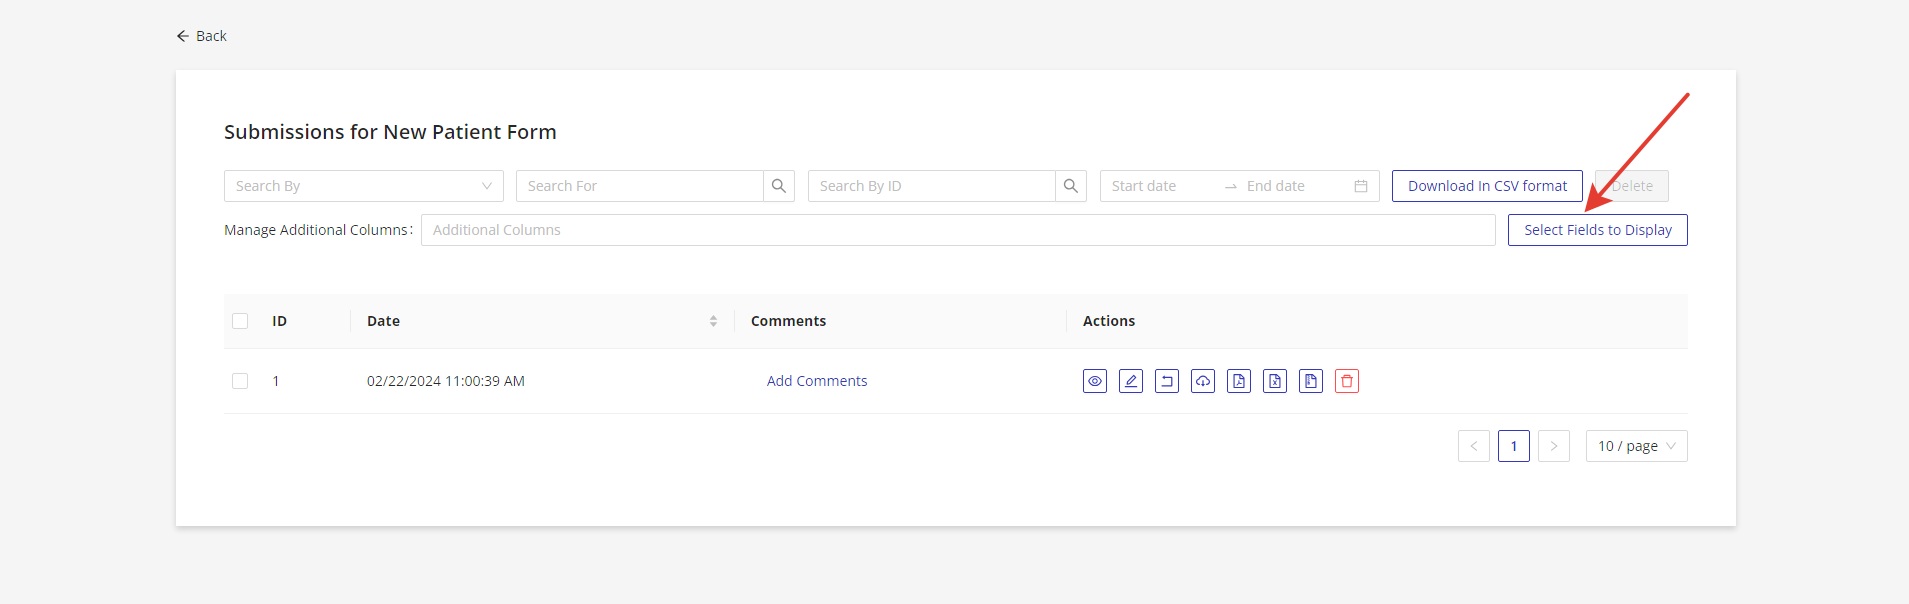Open the Add Comments link
The image size is (1909, 604).
click(x=816, y=381)
